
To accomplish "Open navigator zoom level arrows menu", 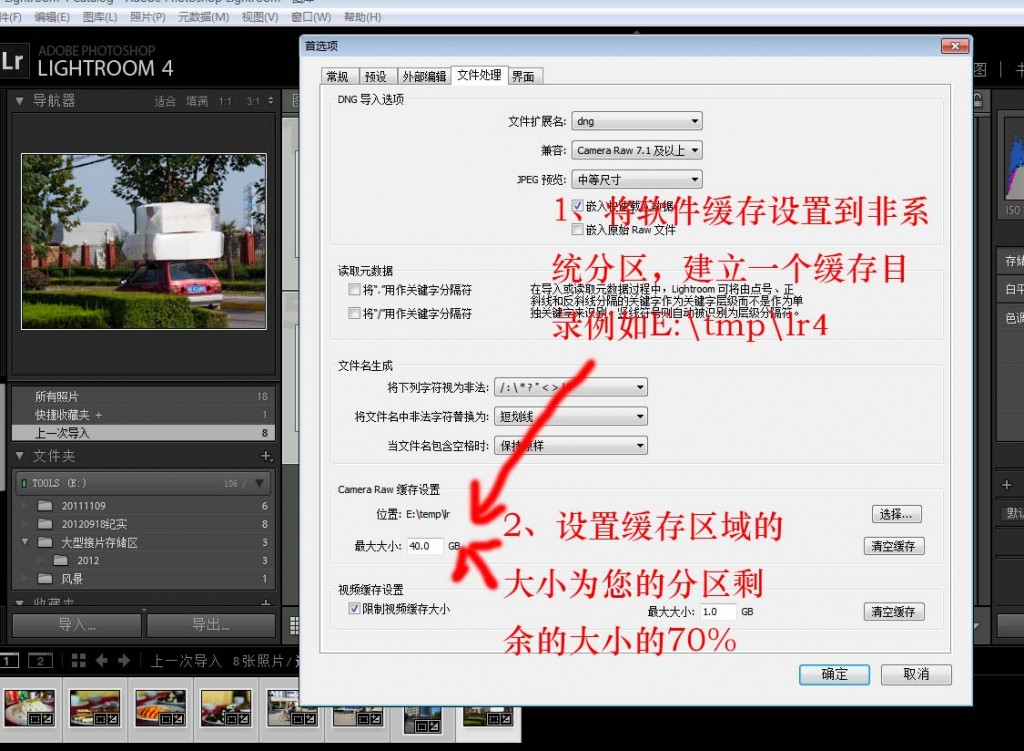I will [x=270, y=101].
